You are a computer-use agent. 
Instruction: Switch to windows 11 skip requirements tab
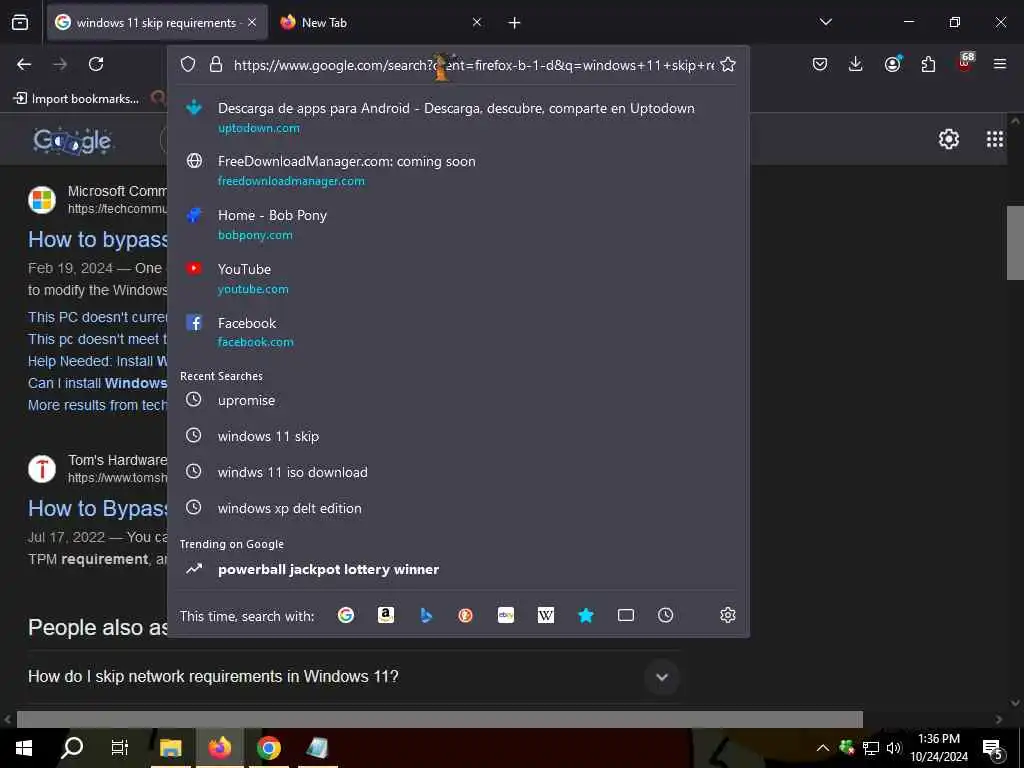tap(157, 23)
